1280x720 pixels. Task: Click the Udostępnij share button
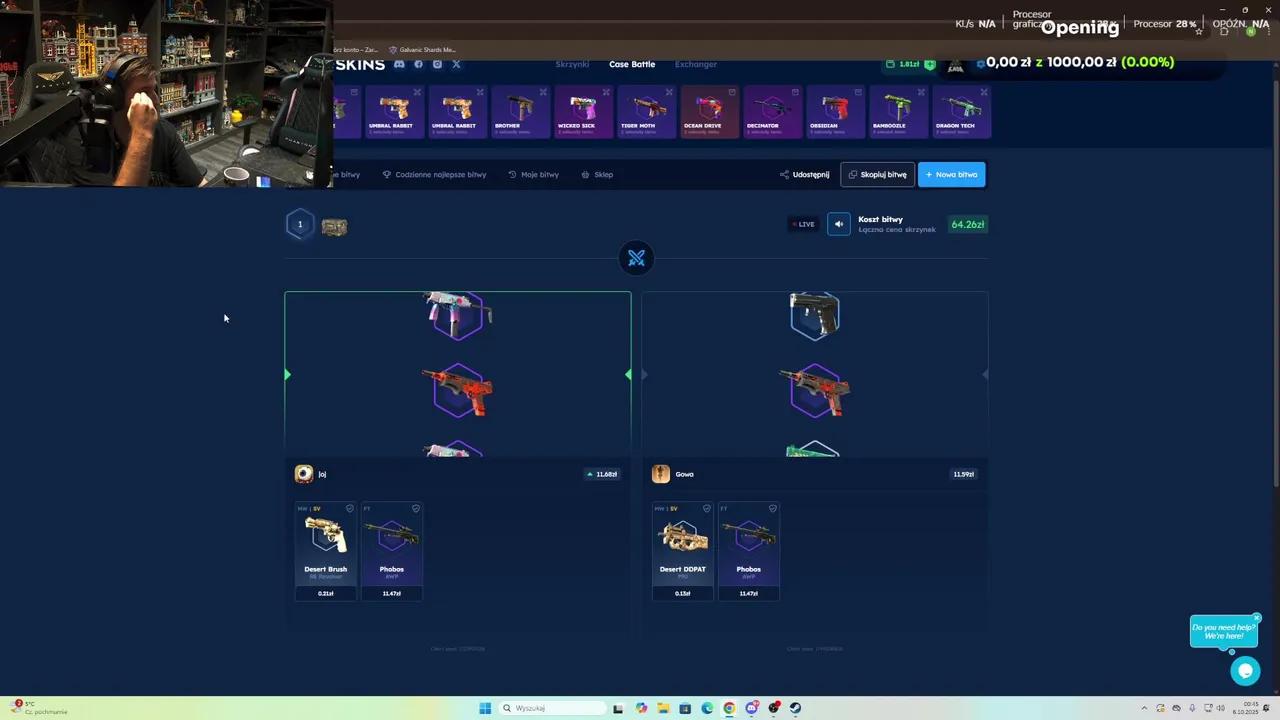tap(804, 175)
